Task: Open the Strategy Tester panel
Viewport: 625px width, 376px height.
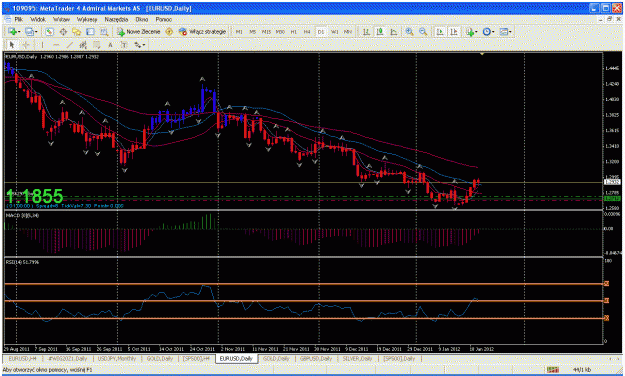Action: (104, 31)
